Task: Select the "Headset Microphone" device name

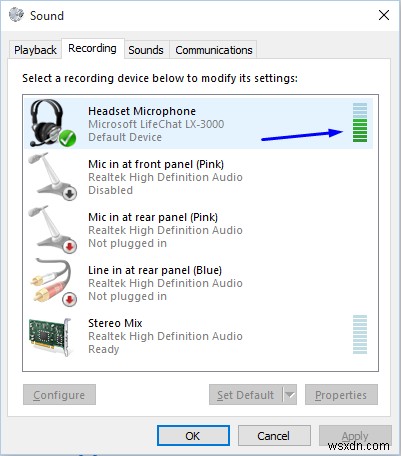Action: coord(142,111)
